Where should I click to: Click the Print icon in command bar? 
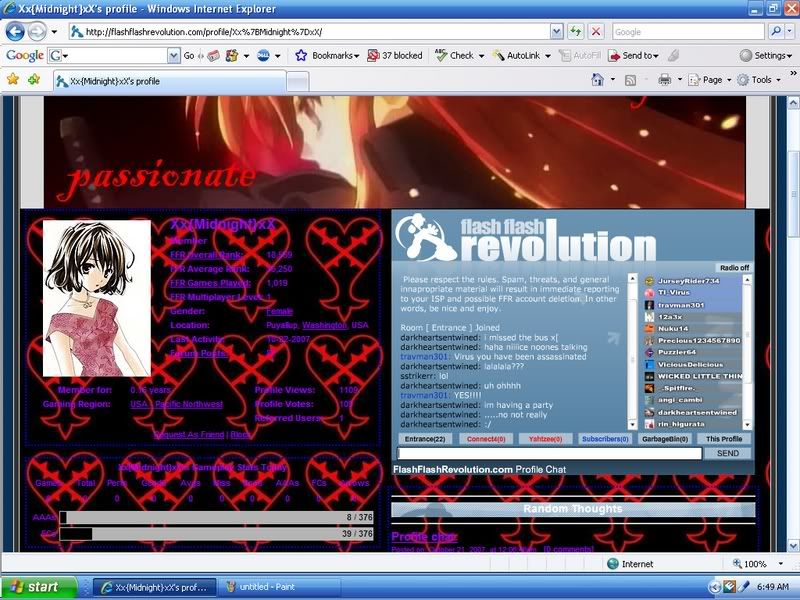point(664,79)
